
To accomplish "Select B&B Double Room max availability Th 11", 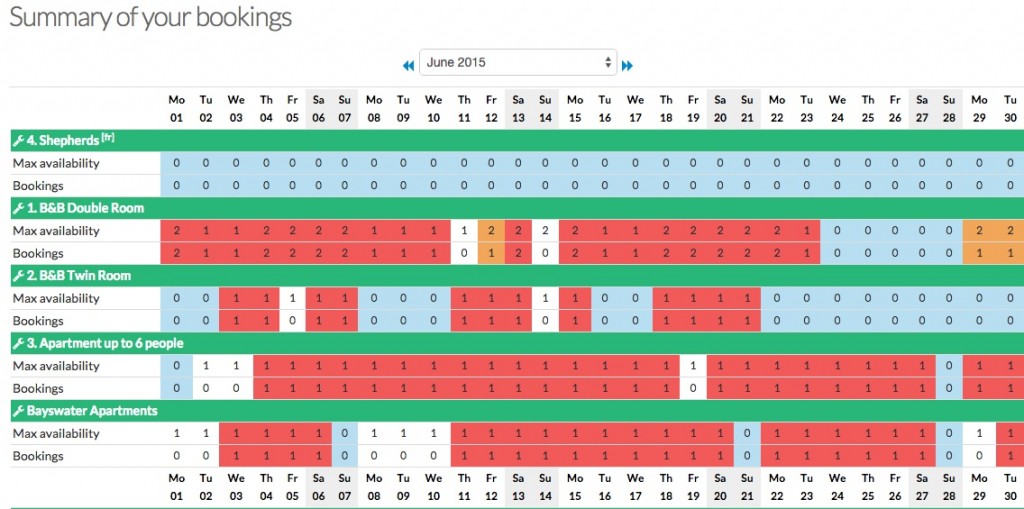I will [x=464, y=231].
